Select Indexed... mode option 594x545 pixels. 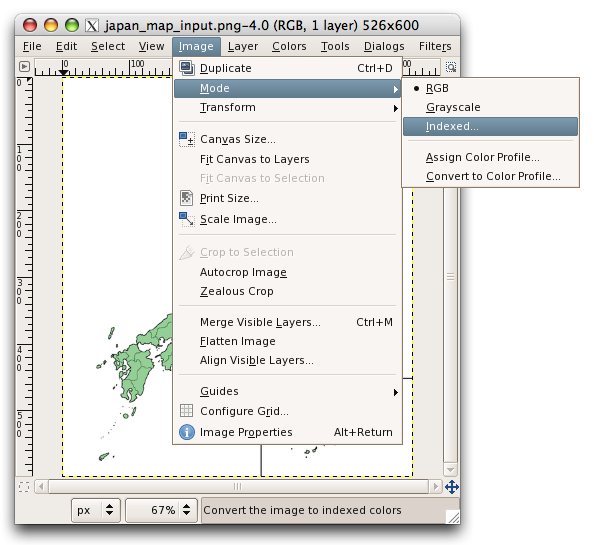click(490, 126)
